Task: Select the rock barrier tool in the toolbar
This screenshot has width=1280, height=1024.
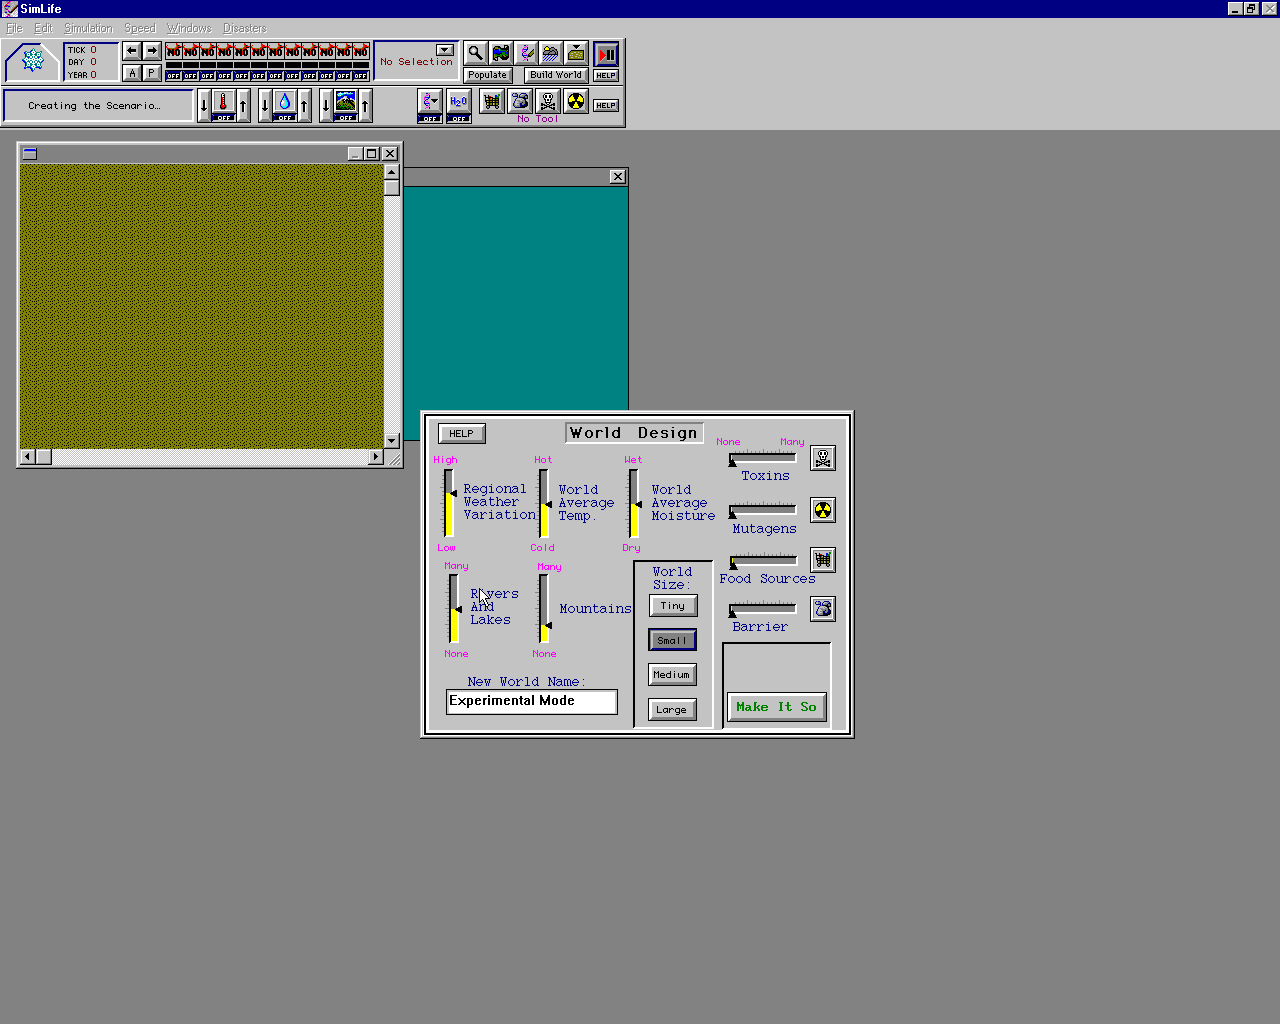Action: pyautogui.click(x=519, y=101)
